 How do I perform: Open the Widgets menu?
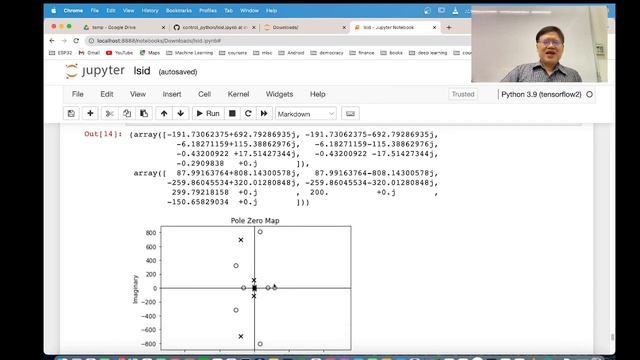(x=280, y=94)
